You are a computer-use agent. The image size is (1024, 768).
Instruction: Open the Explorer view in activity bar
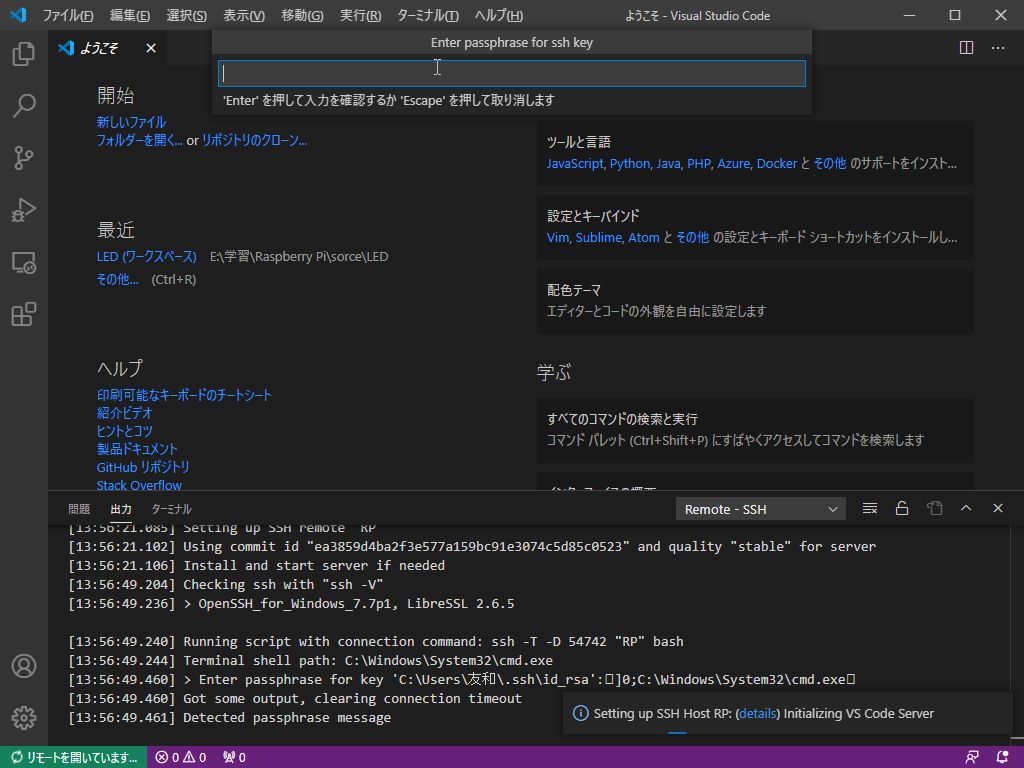[x=24, y=54]
